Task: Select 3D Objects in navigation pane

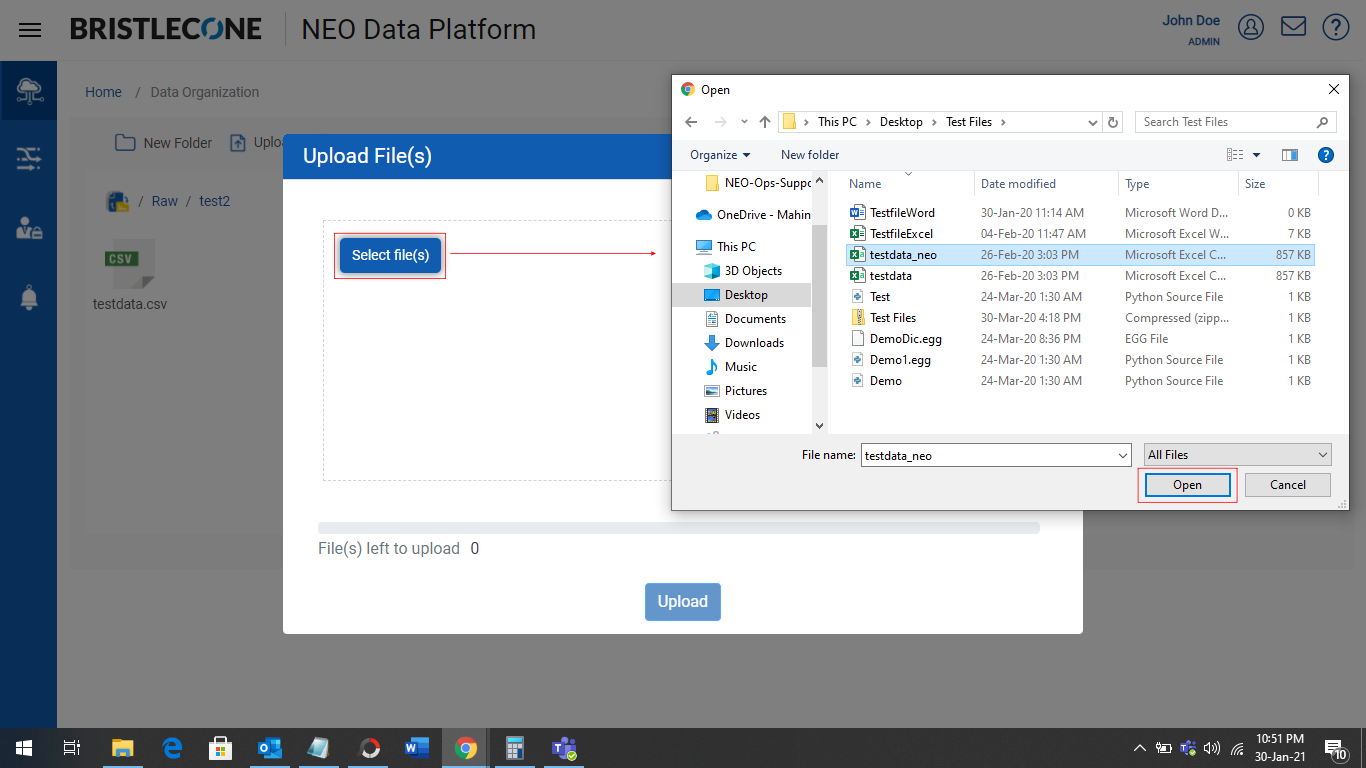Action: [743, 271]
